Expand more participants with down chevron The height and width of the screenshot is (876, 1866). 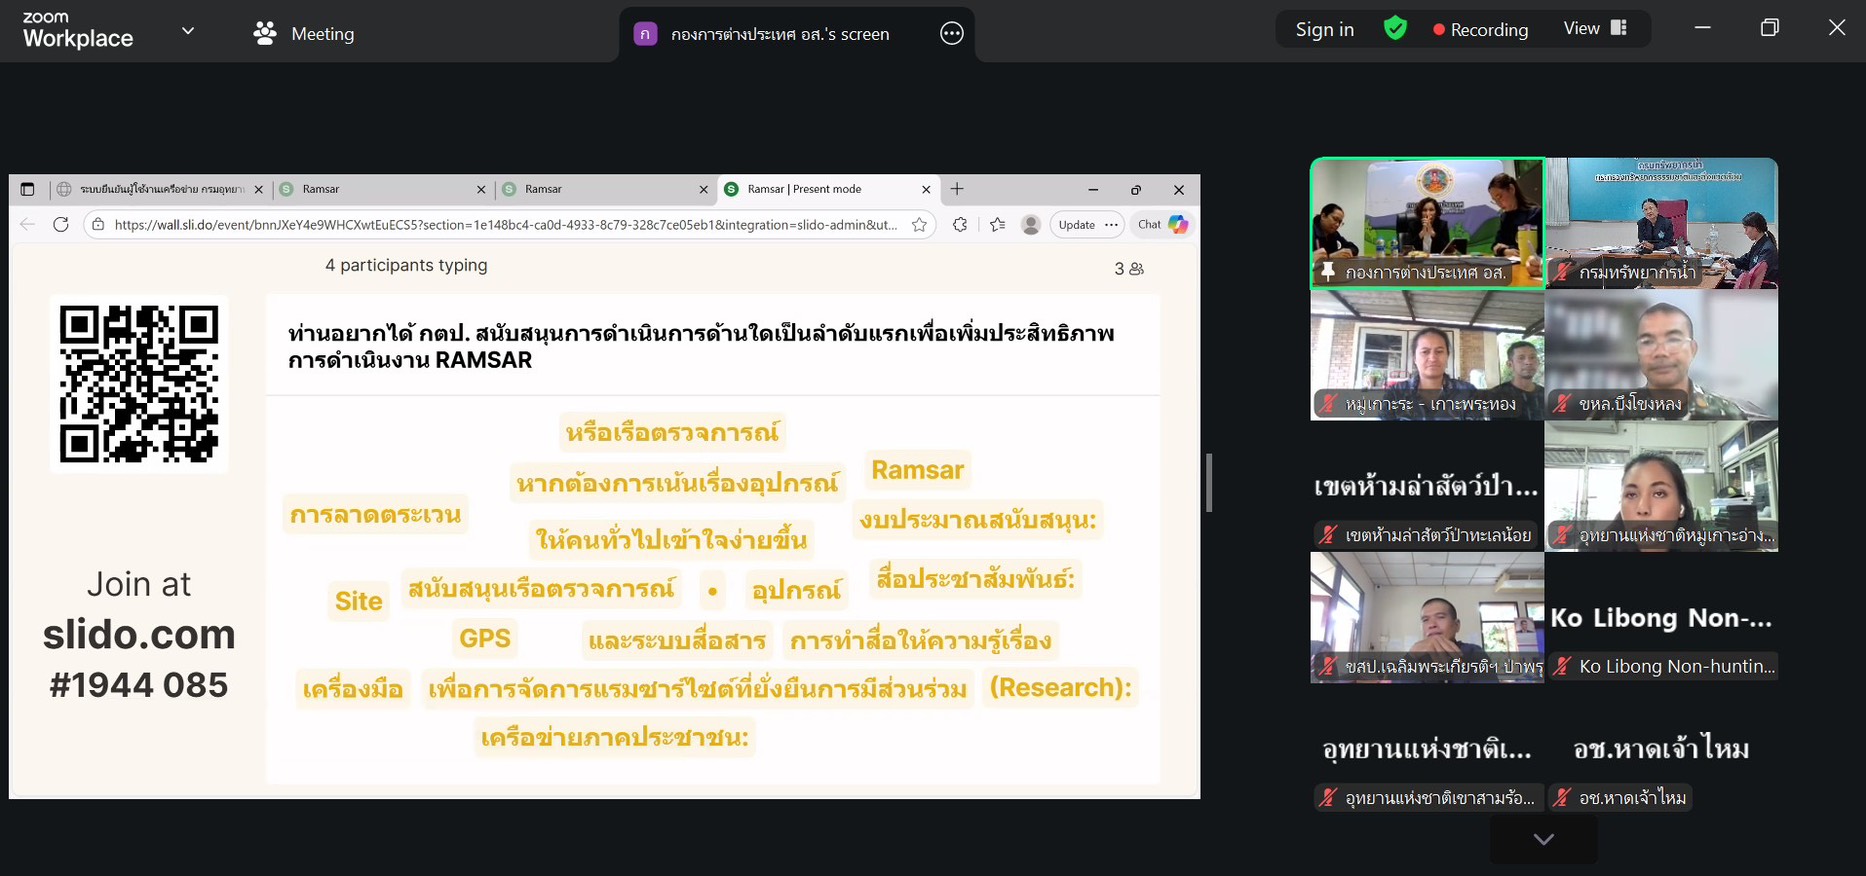pyautogui.click(x=1543, y=839)
